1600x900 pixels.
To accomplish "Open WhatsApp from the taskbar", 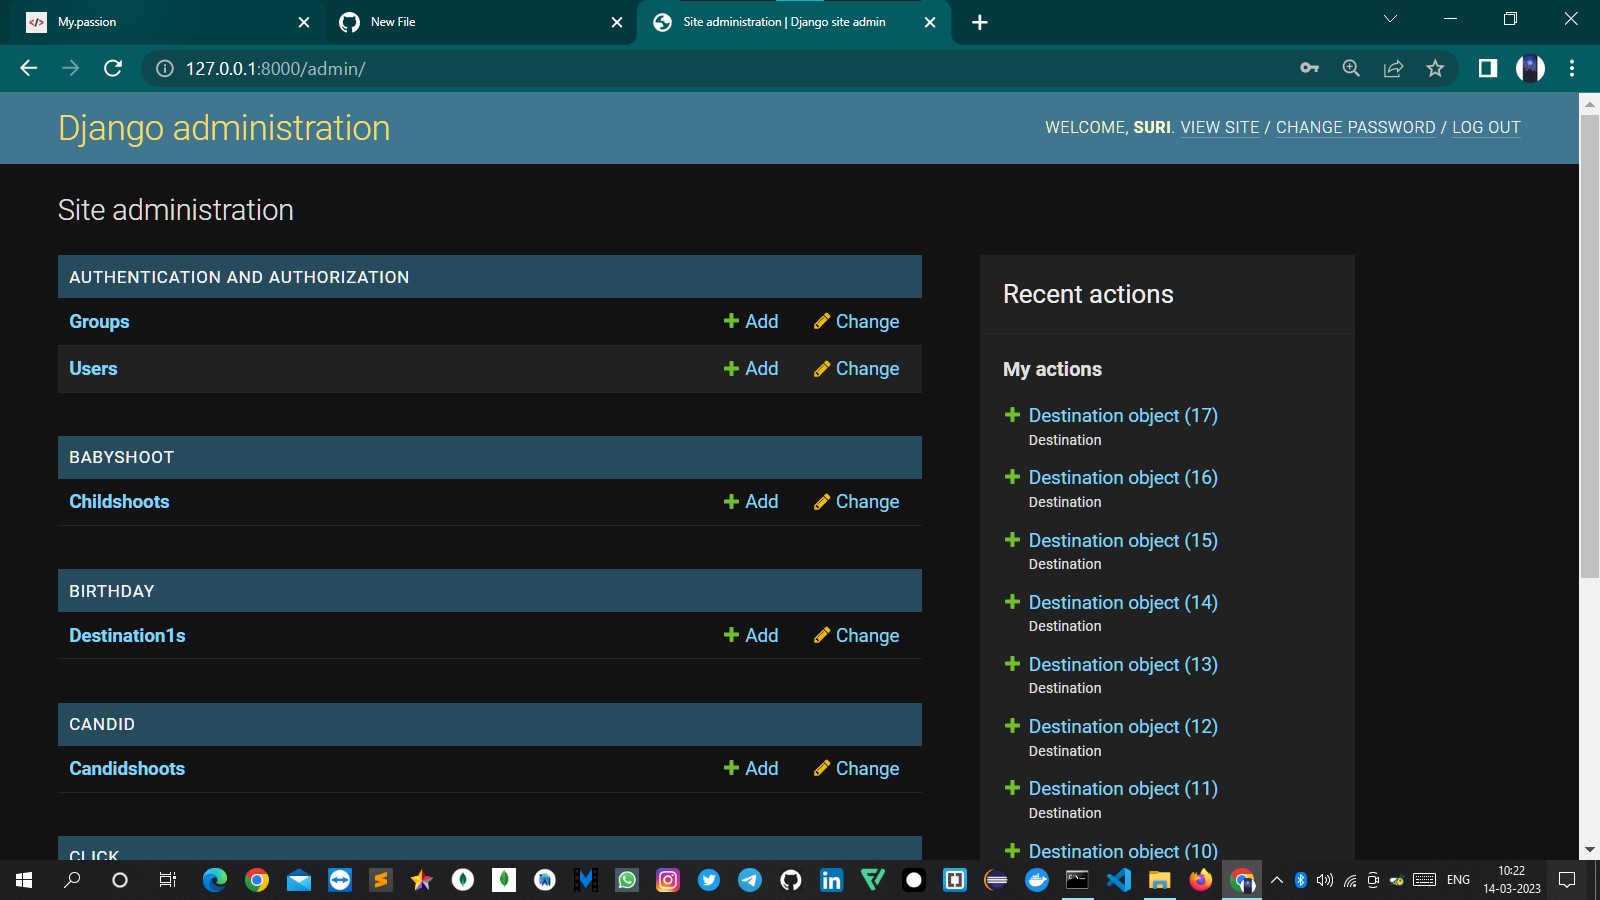I will [x=627, y=880].
